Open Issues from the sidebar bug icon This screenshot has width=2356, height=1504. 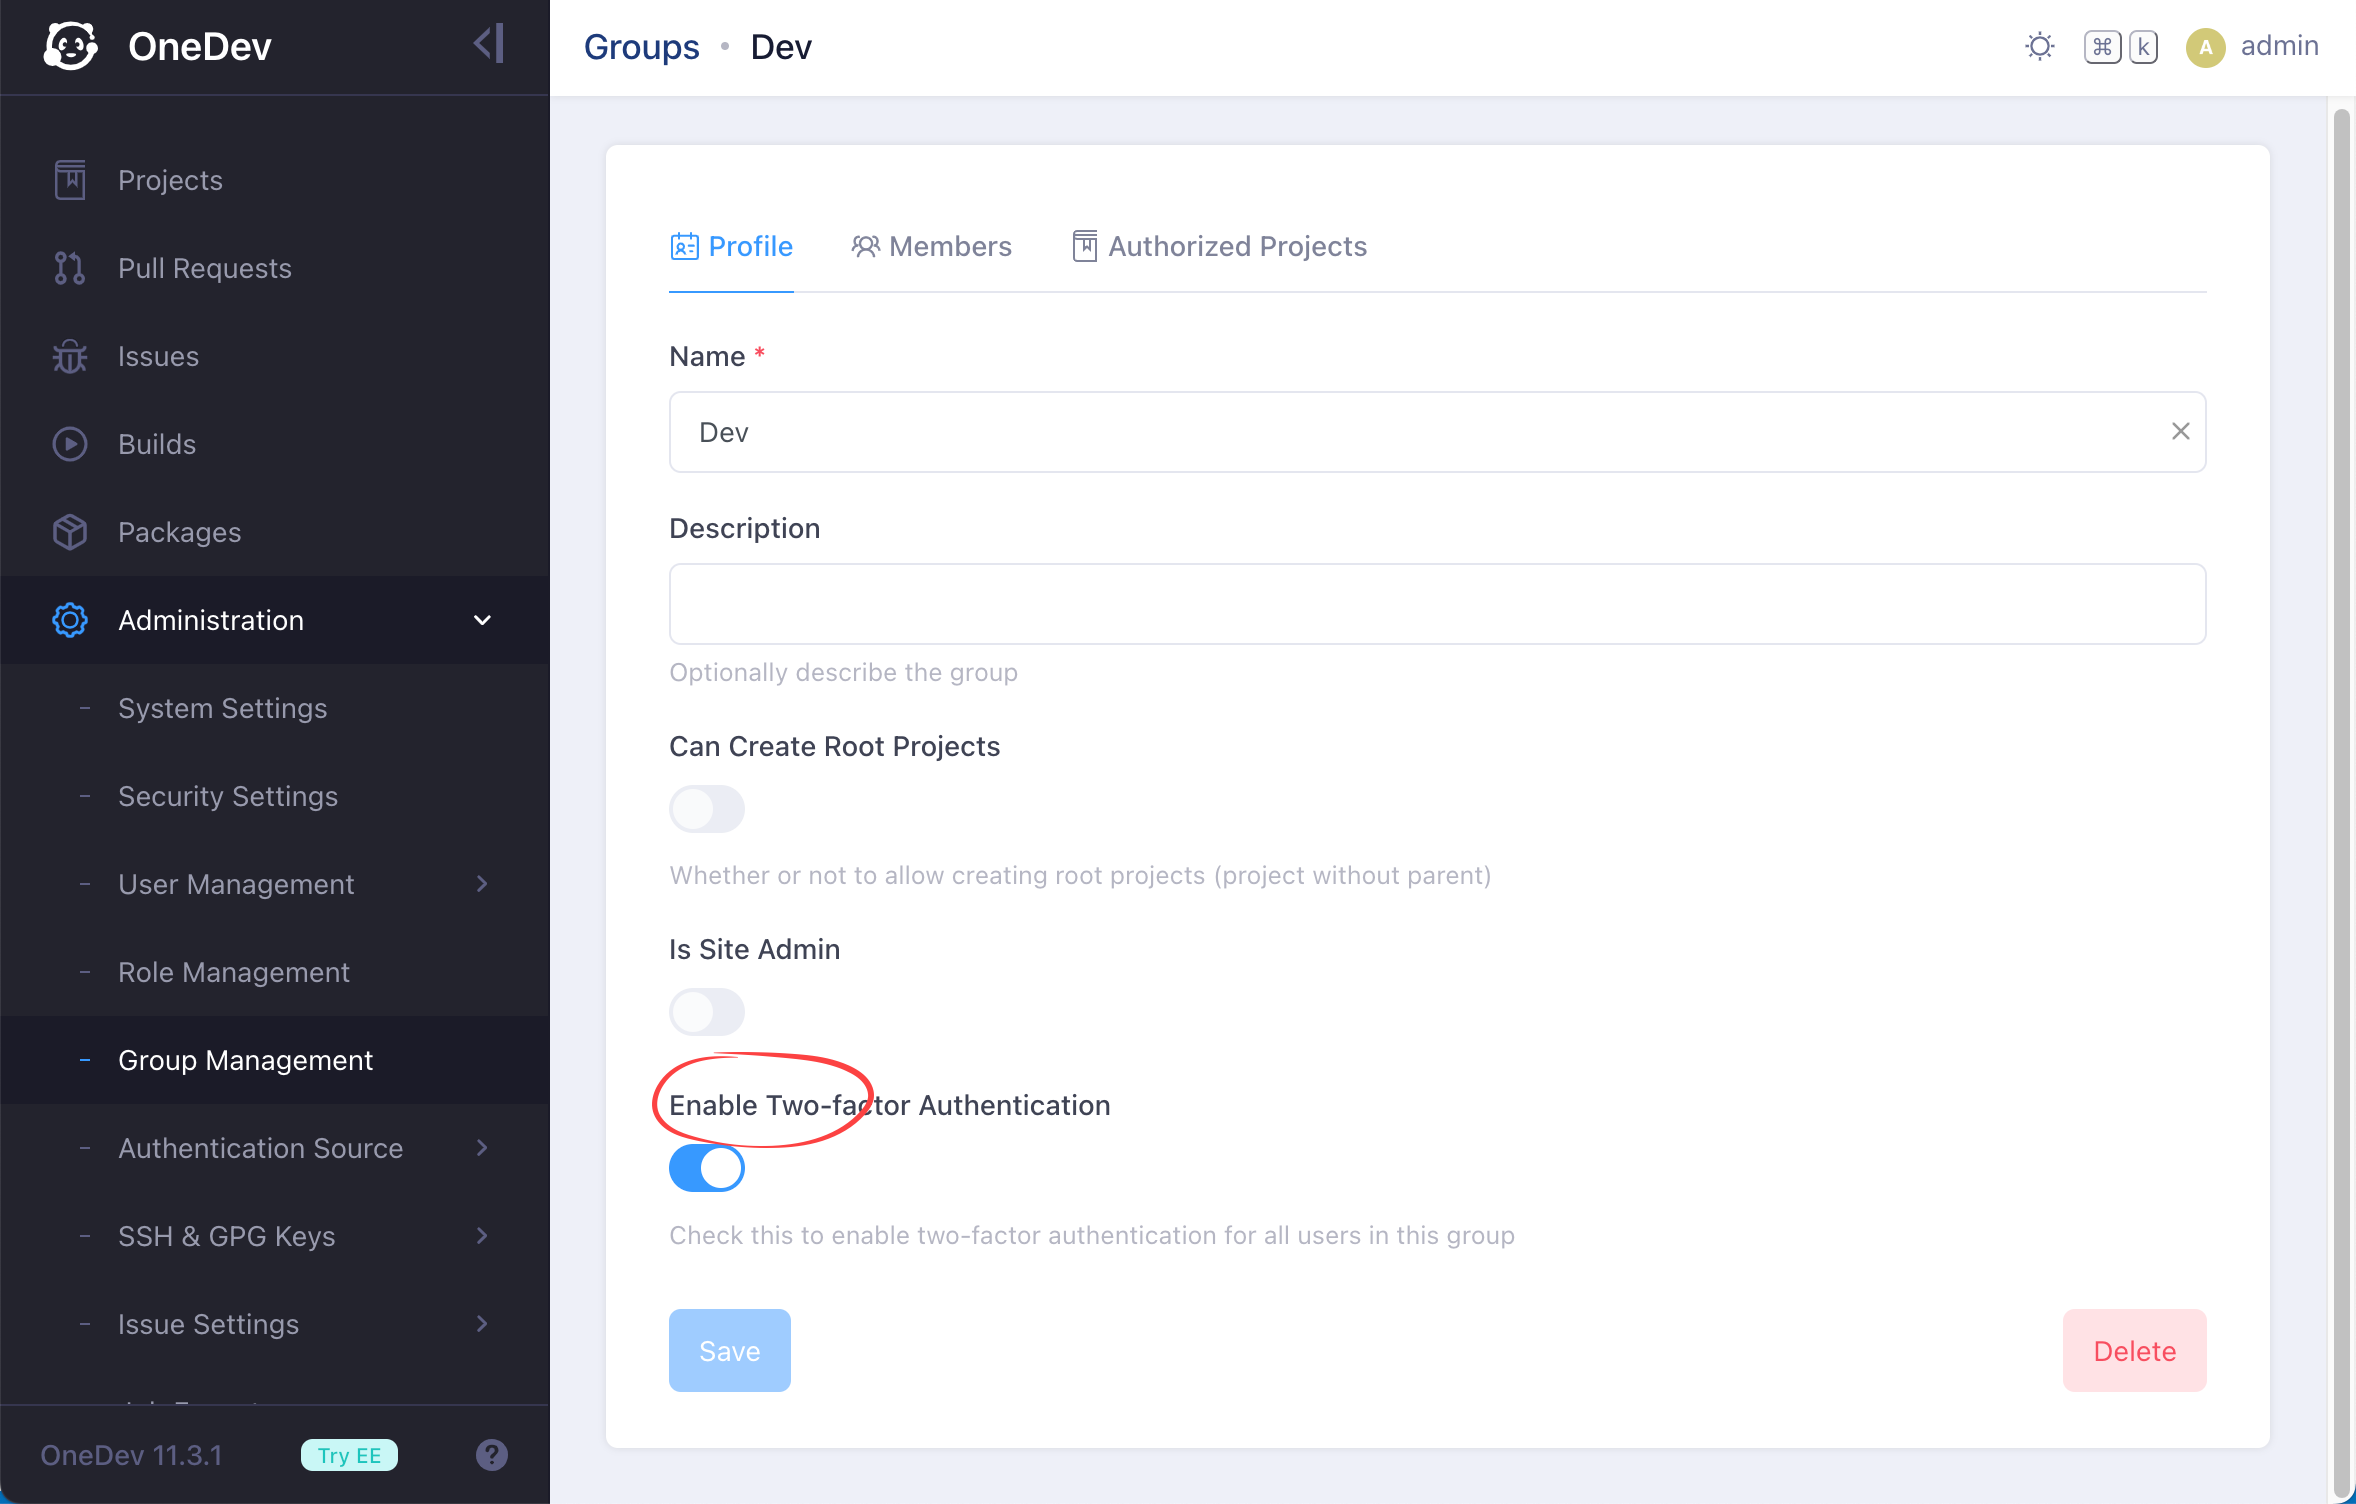click(x=68, y=355)
